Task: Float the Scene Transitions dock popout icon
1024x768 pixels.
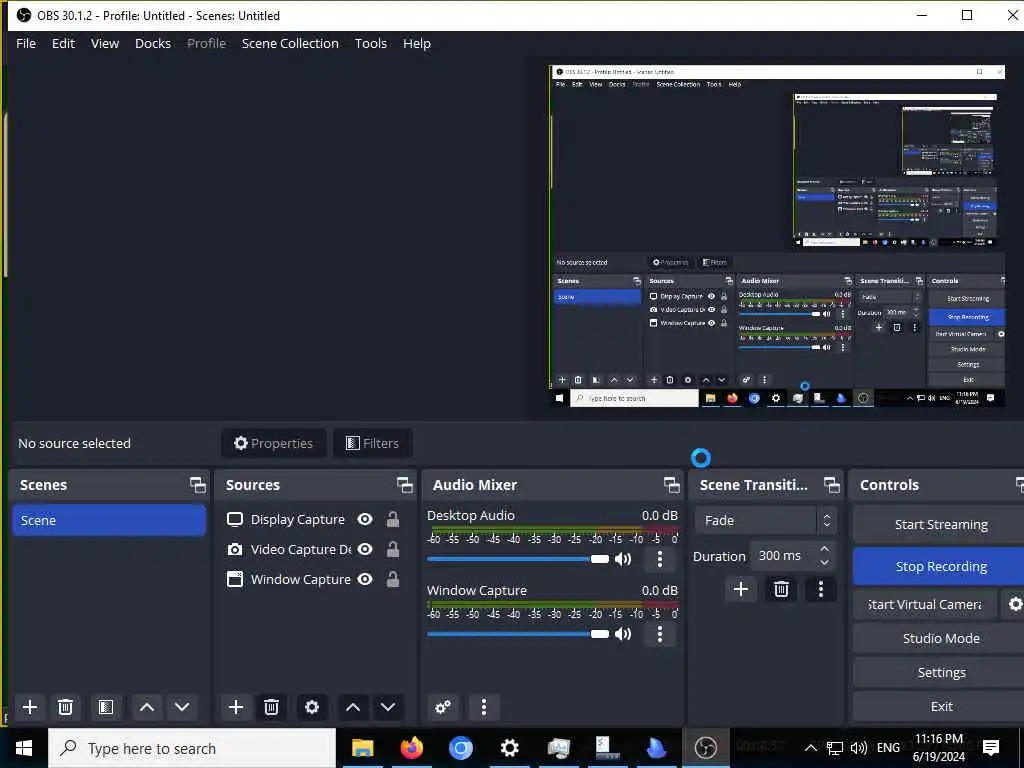Action: tap(831, 485)
